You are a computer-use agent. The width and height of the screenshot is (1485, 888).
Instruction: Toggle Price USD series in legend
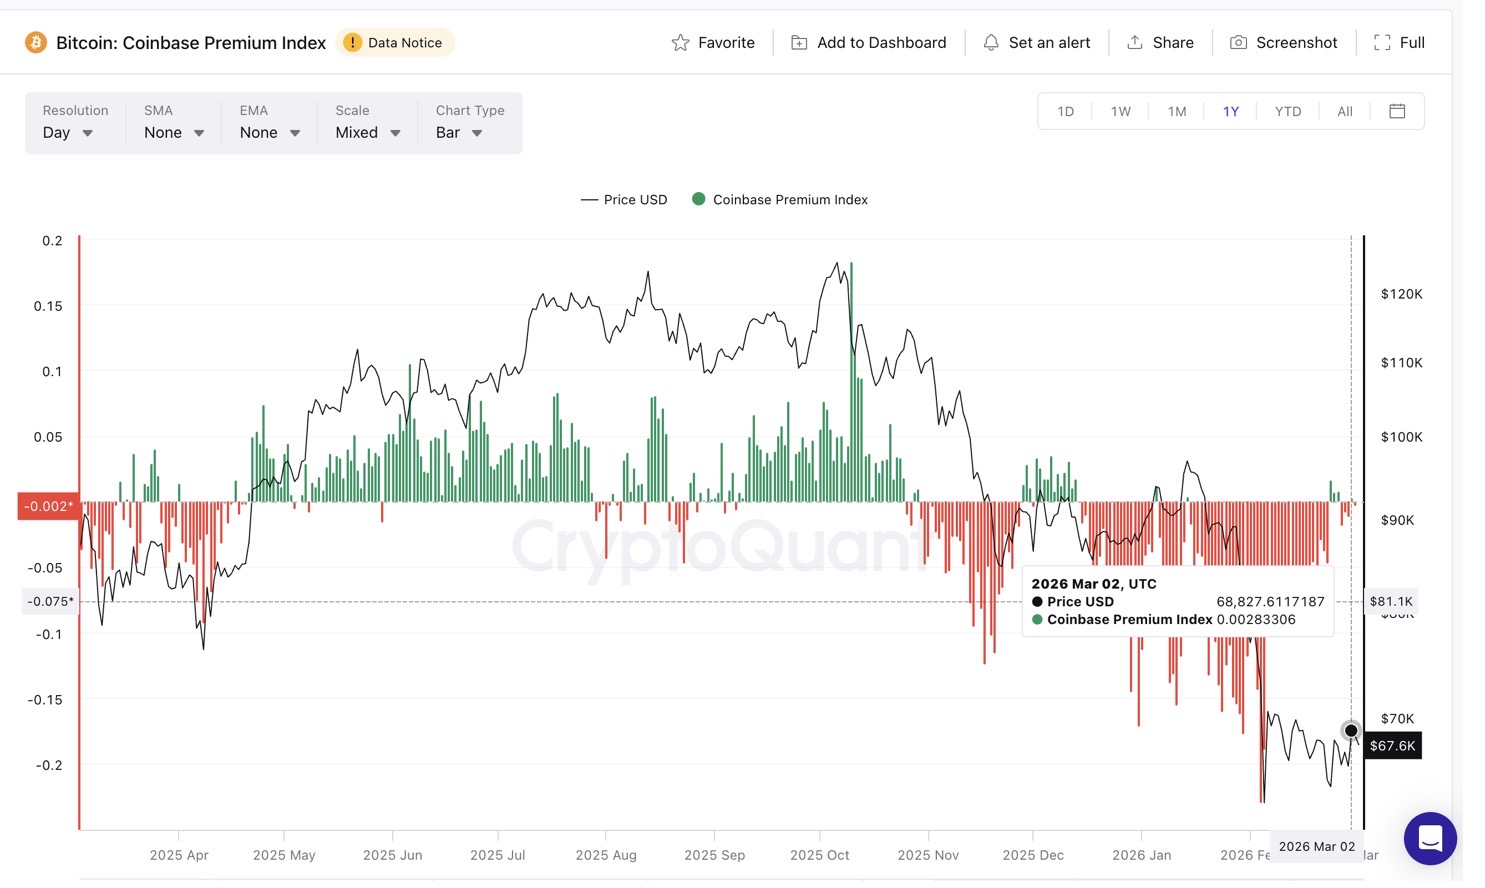tap(624, 200)
